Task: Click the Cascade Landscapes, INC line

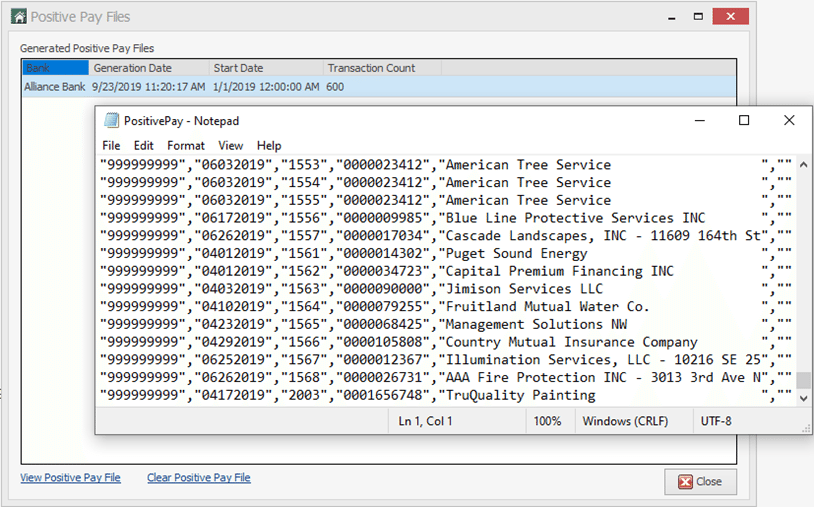Action: click(x=446, y=236)
